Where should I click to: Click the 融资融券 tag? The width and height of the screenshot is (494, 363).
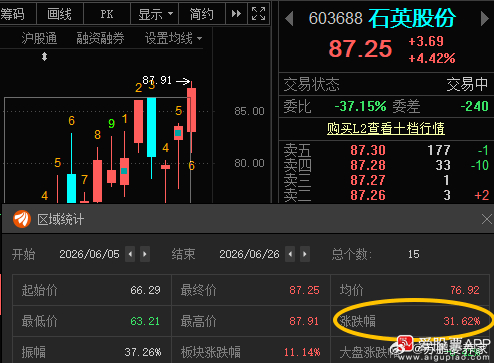pos(100,39)
